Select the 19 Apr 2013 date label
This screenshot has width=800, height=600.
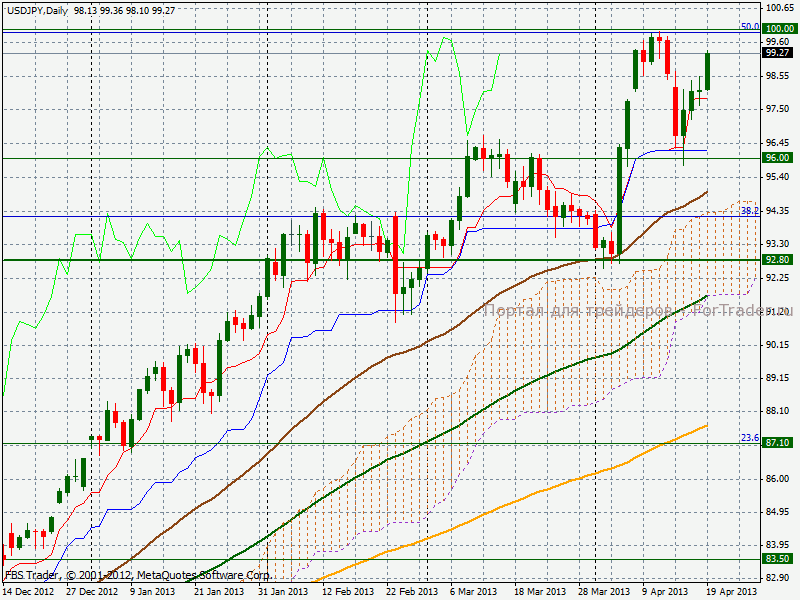tap(733, 592)
